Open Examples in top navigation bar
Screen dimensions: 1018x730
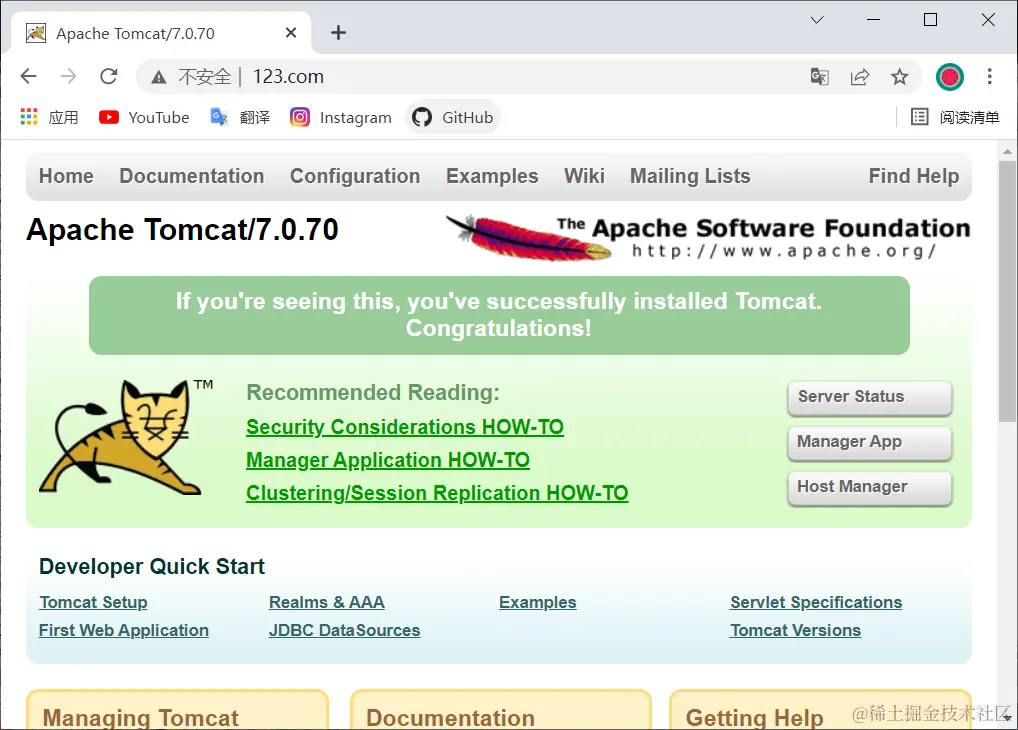tap(492, 176)
